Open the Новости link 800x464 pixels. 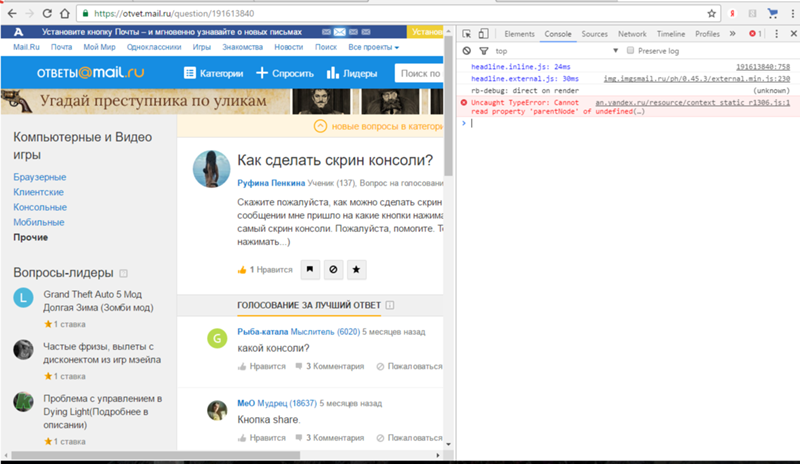point(288,47)
